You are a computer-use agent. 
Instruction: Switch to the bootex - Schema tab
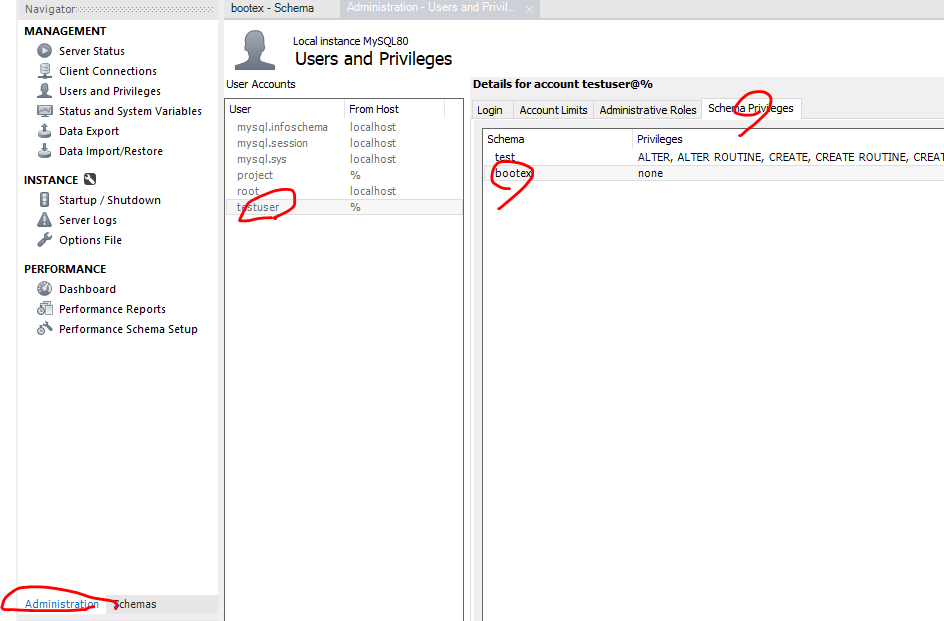click(x=272, y=8)
